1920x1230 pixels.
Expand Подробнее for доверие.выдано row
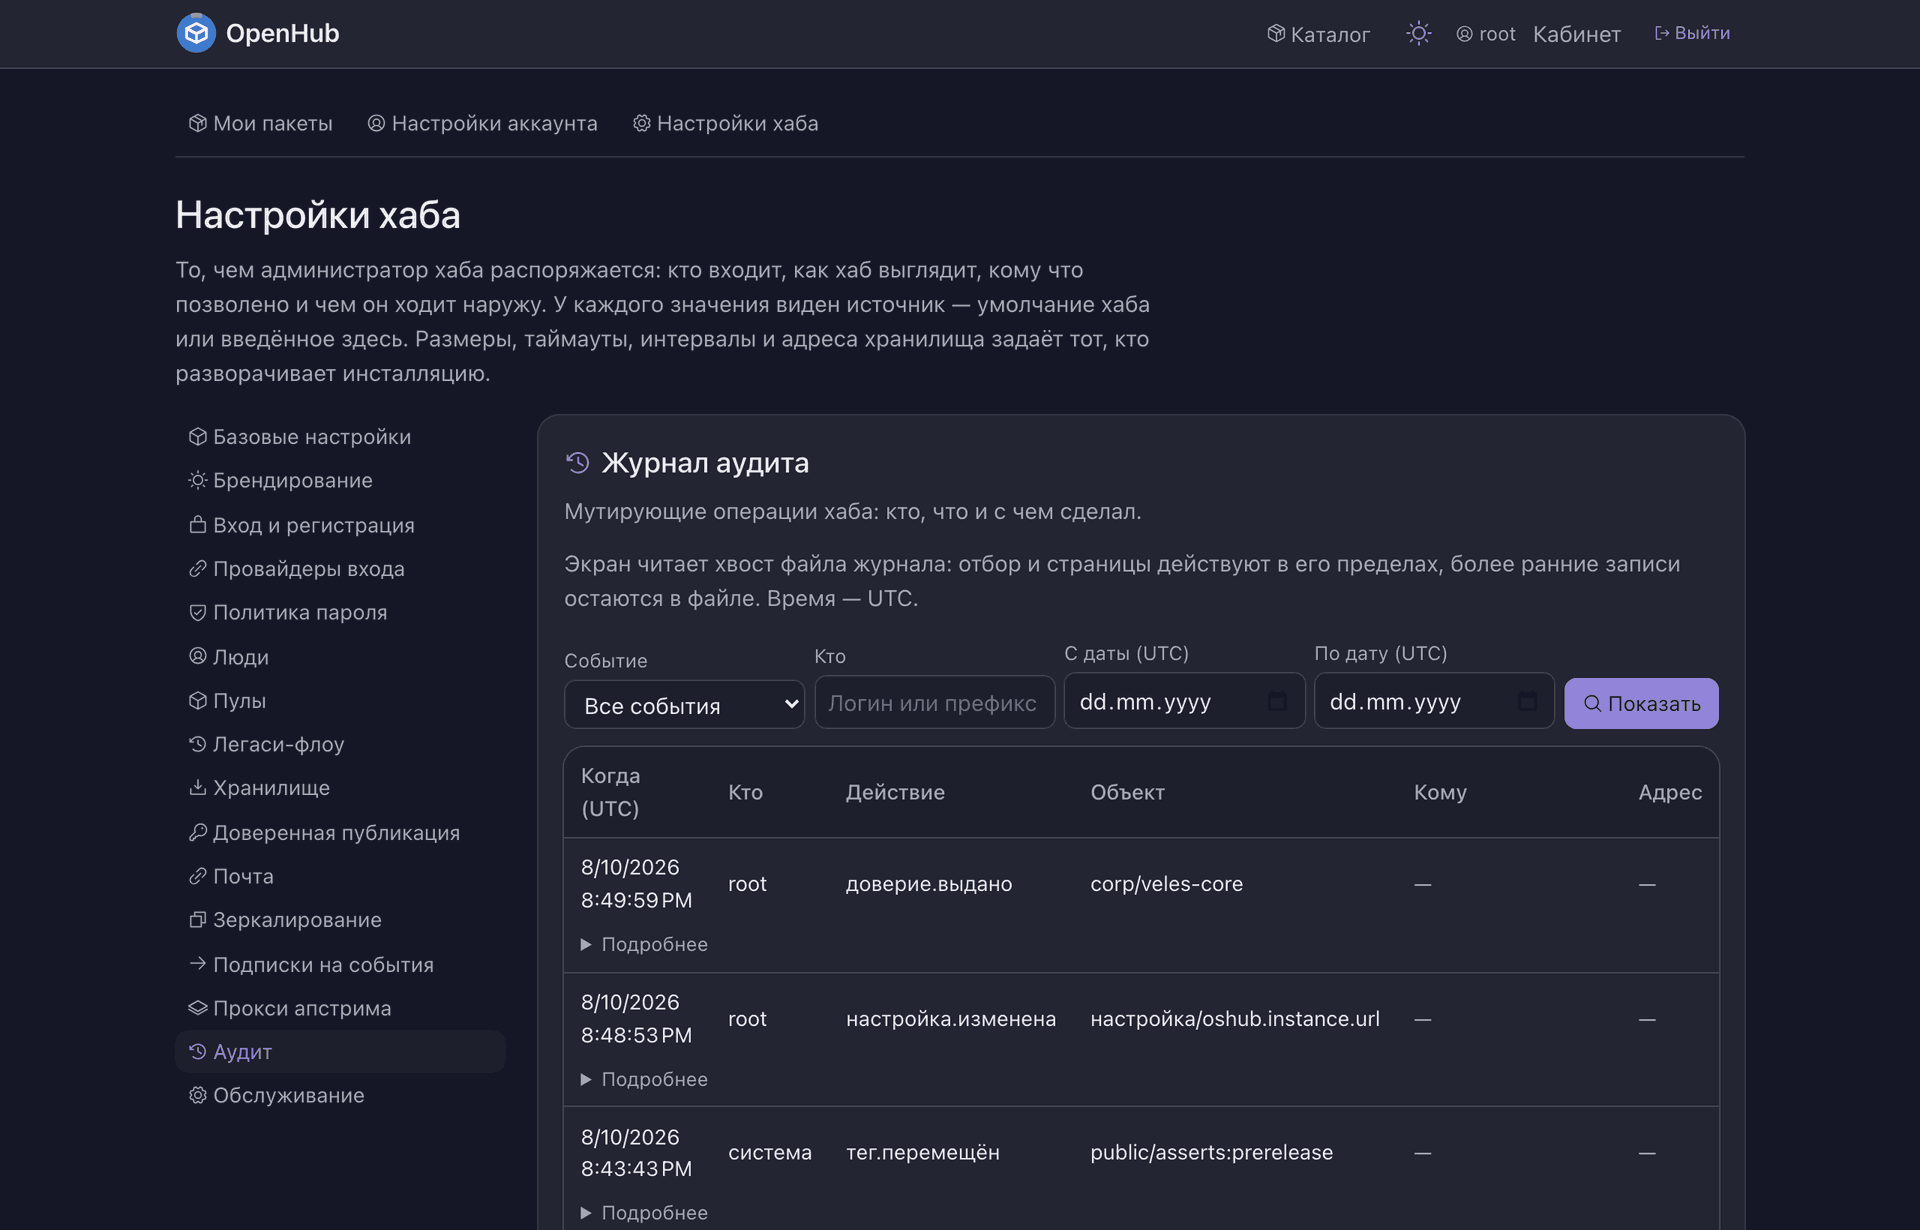pos(645,944)
